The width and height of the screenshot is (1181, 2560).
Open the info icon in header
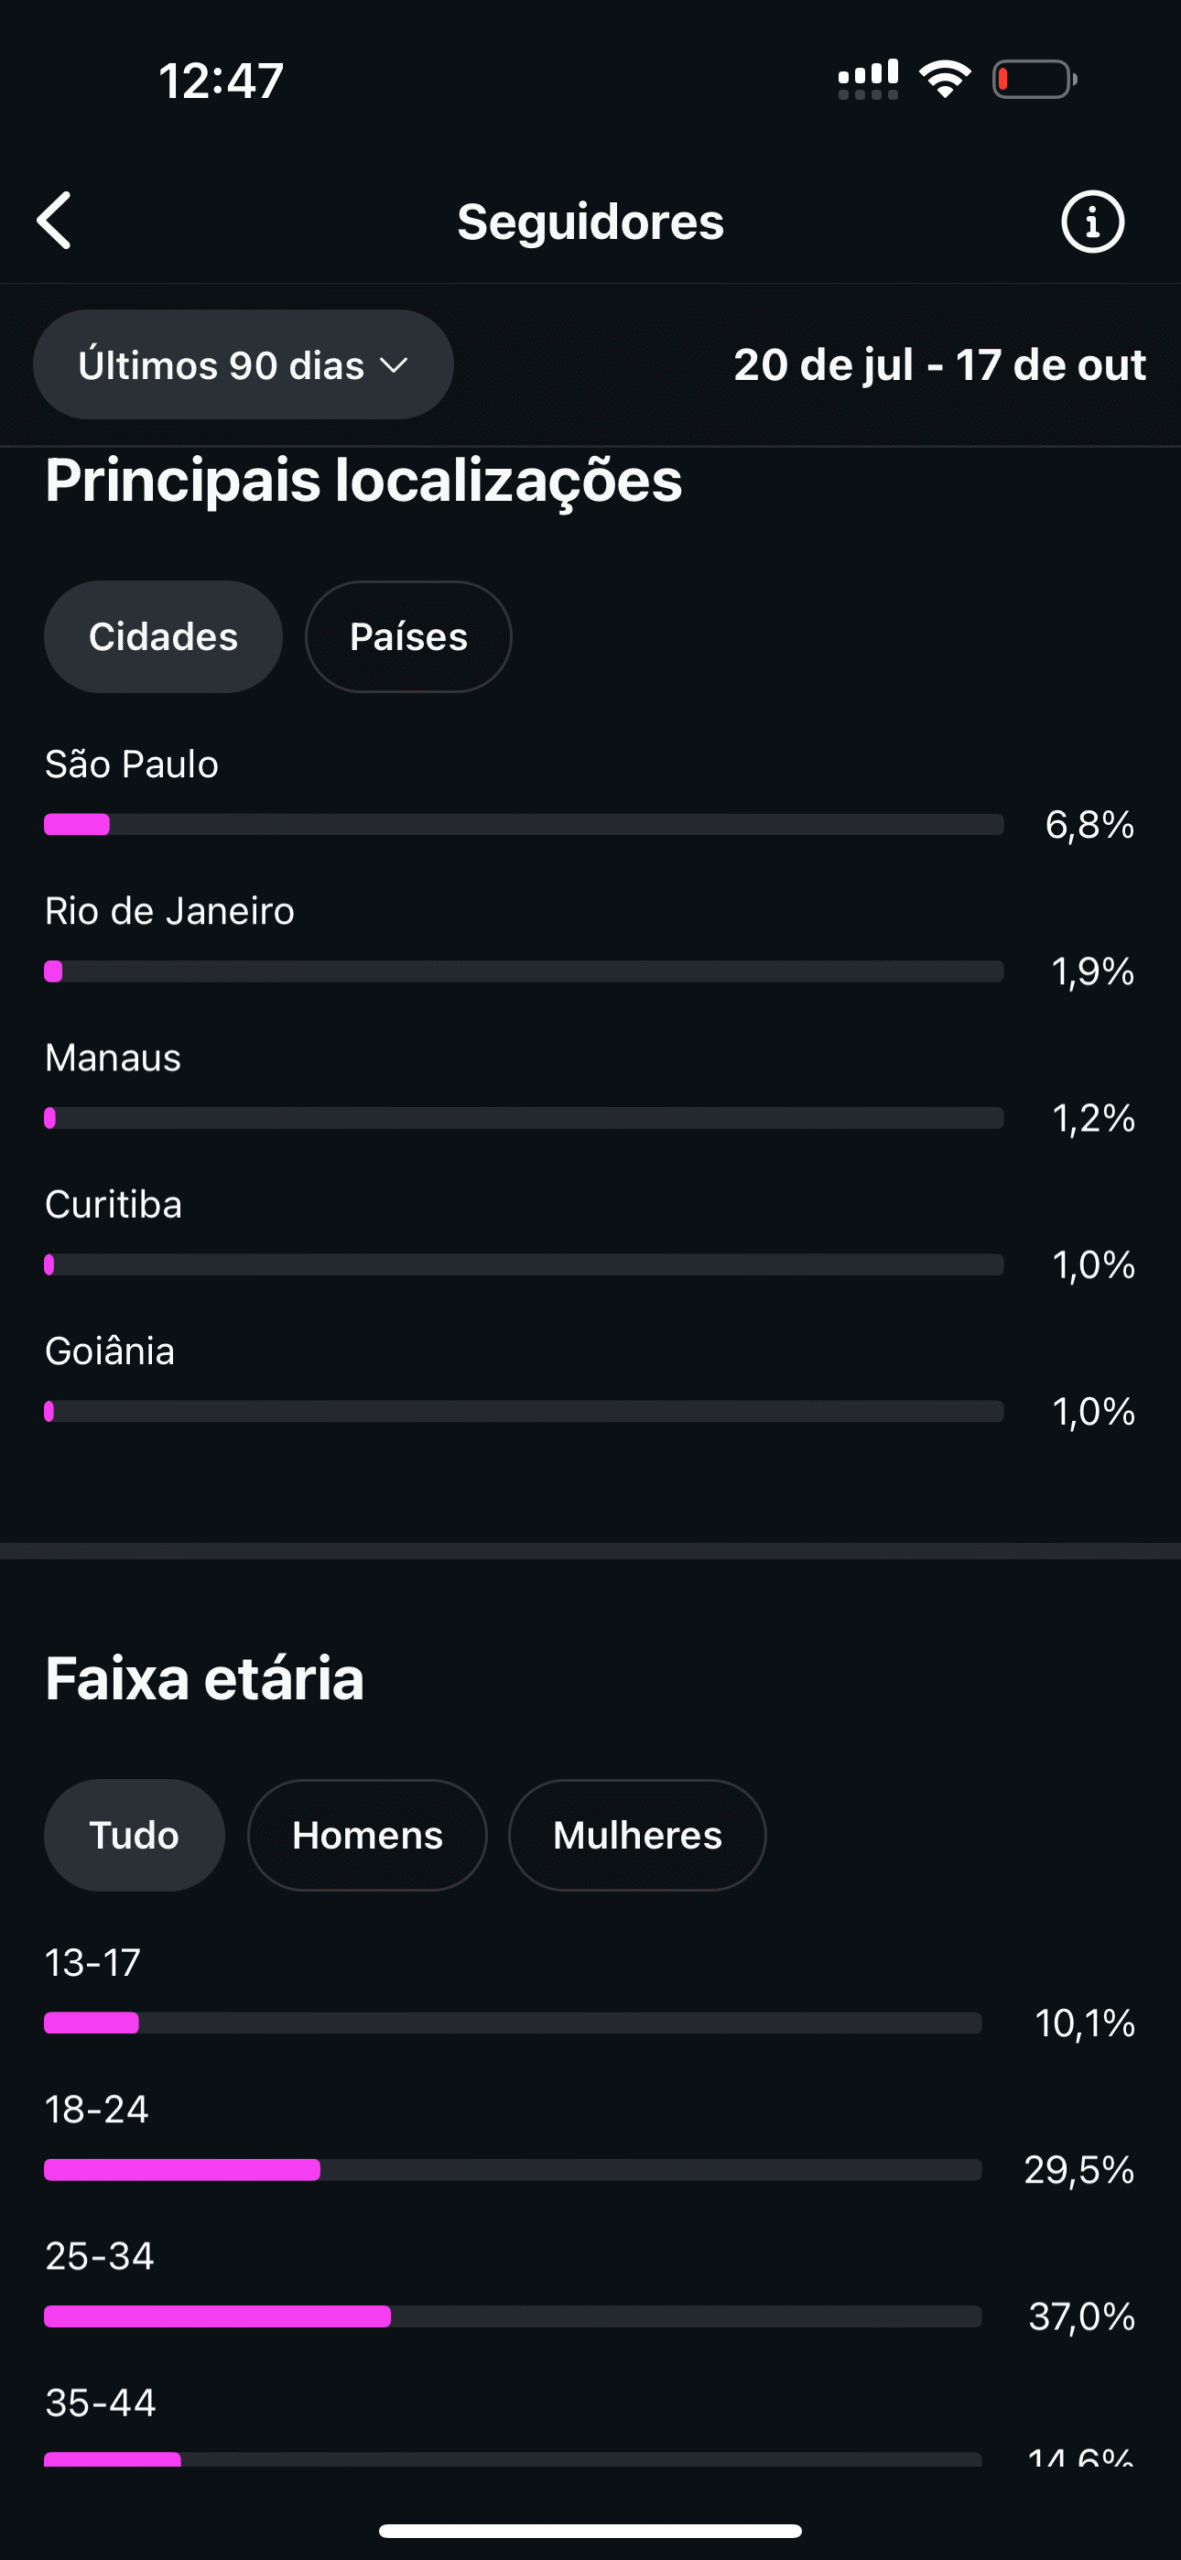(1092, 221)
